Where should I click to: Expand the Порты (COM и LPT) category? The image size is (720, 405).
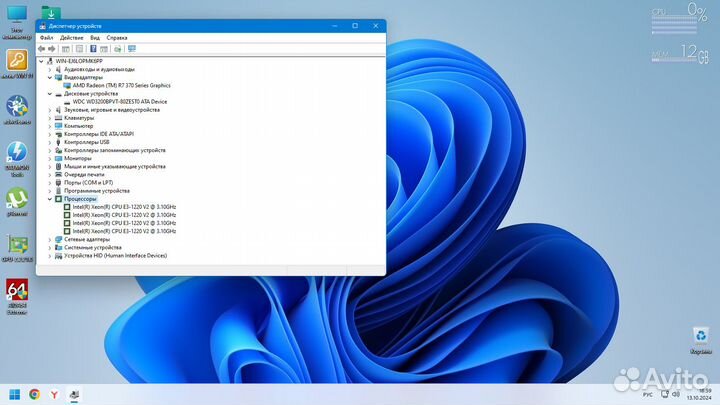[50, 183]
